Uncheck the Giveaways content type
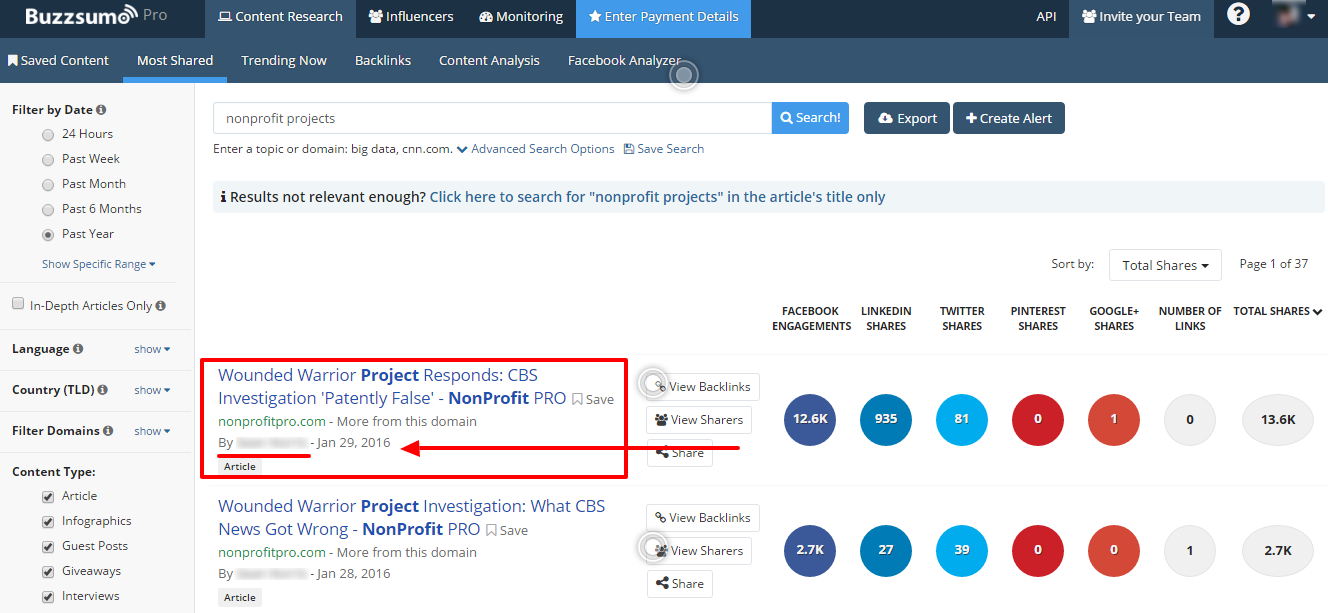1328x613 pixels. (48, 571)
